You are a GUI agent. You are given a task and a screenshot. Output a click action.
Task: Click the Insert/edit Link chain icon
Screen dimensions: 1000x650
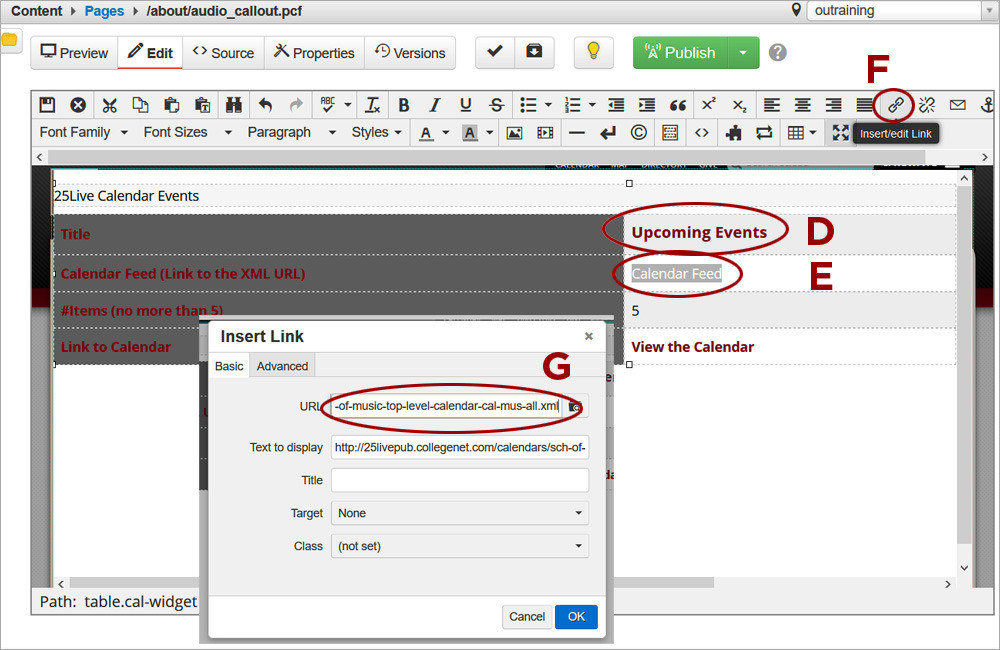pyautogui.click(x=895, y=105)
